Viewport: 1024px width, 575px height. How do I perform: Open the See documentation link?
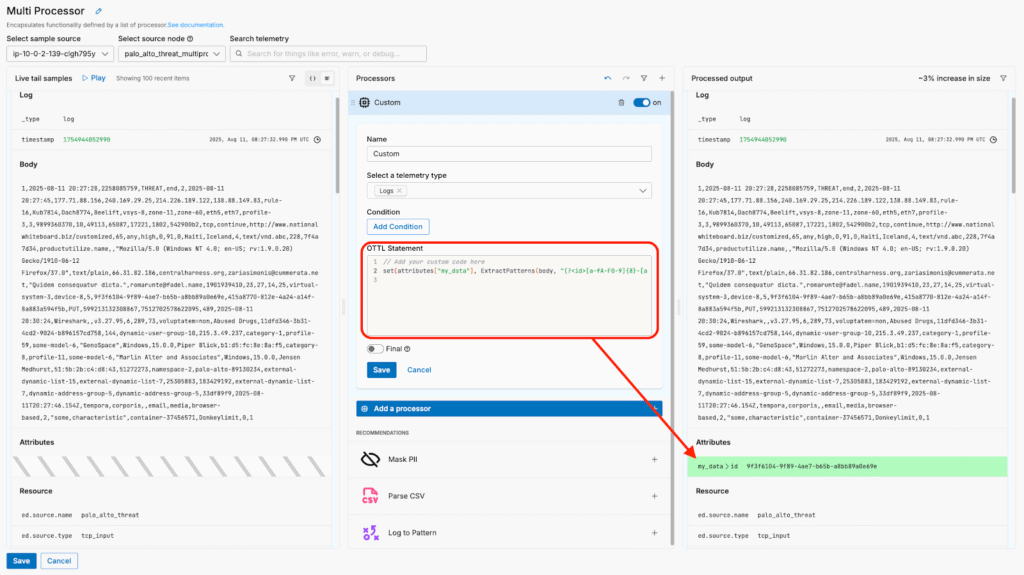[198, 25]
